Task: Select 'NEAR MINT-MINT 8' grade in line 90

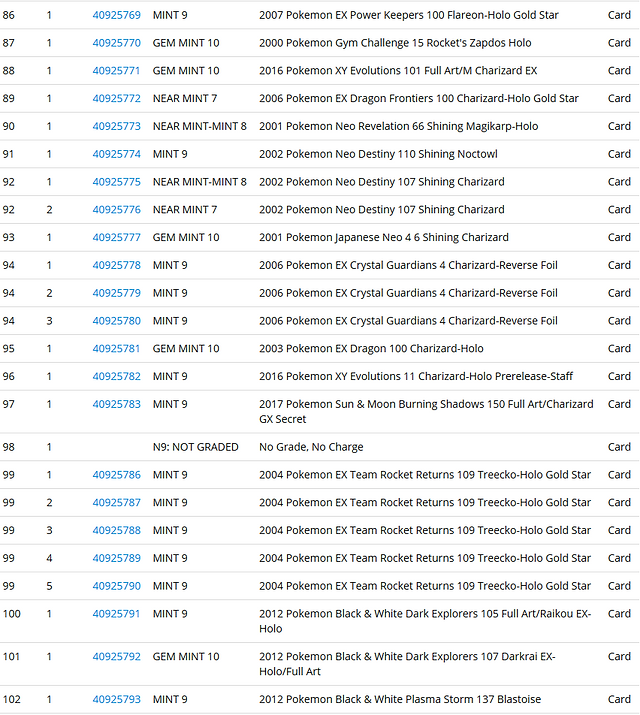Action: click(x=199, y=126)
